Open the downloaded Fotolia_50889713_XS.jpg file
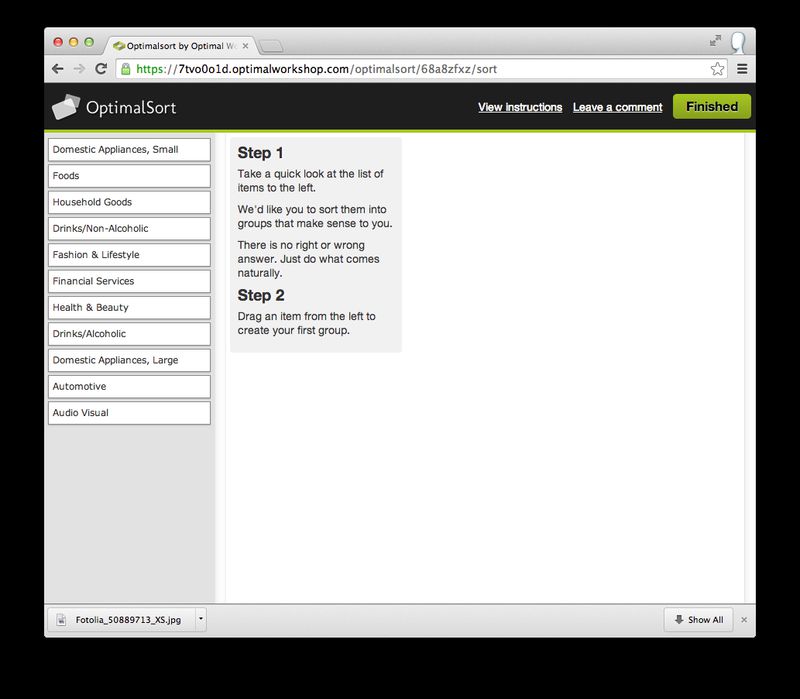 [120, 620]
